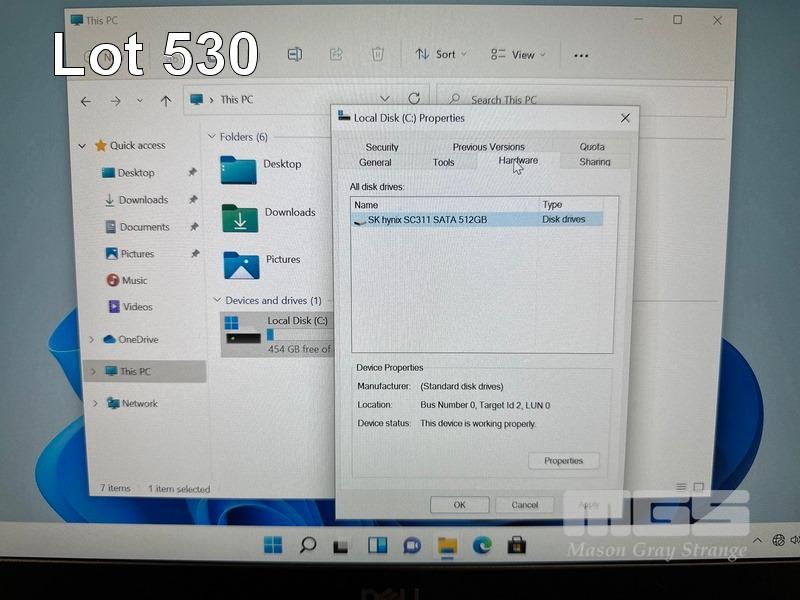The image size is (800, 600).
Task: Click the Refresh button beside address bar
Action: (x=414, y=99)
